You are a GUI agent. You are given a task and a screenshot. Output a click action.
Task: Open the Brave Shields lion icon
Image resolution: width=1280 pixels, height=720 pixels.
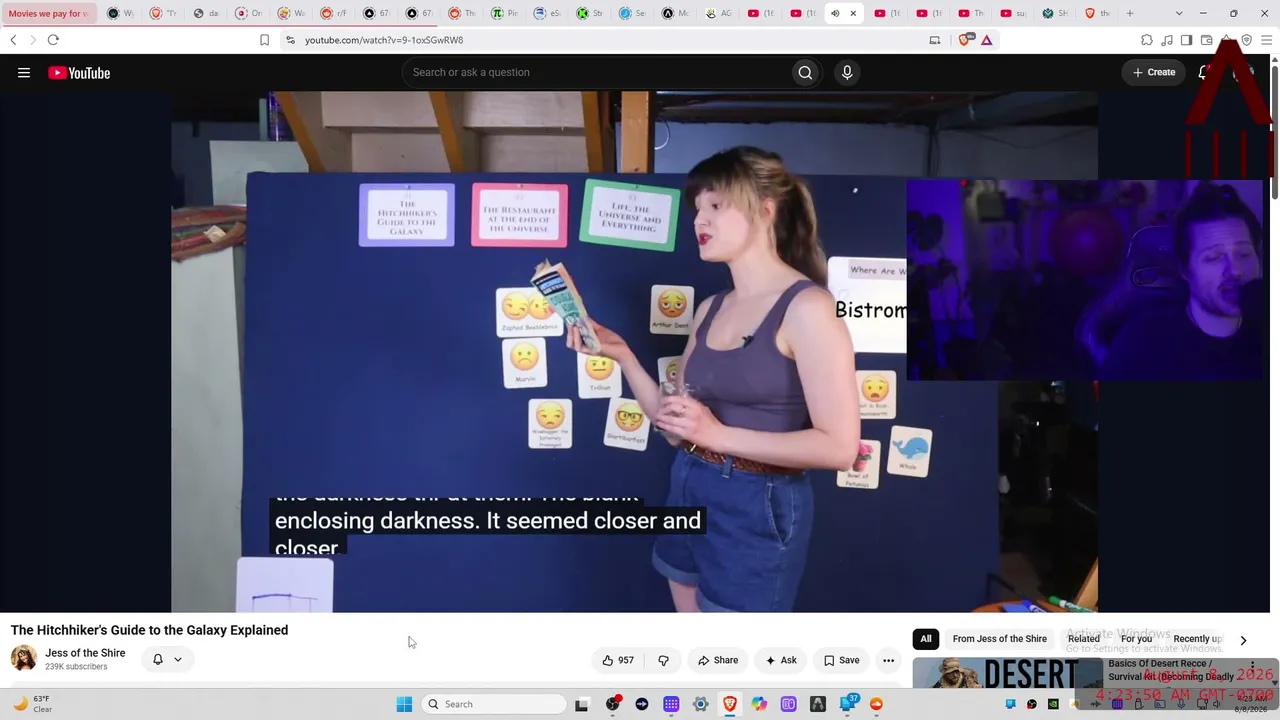[965, 40]
